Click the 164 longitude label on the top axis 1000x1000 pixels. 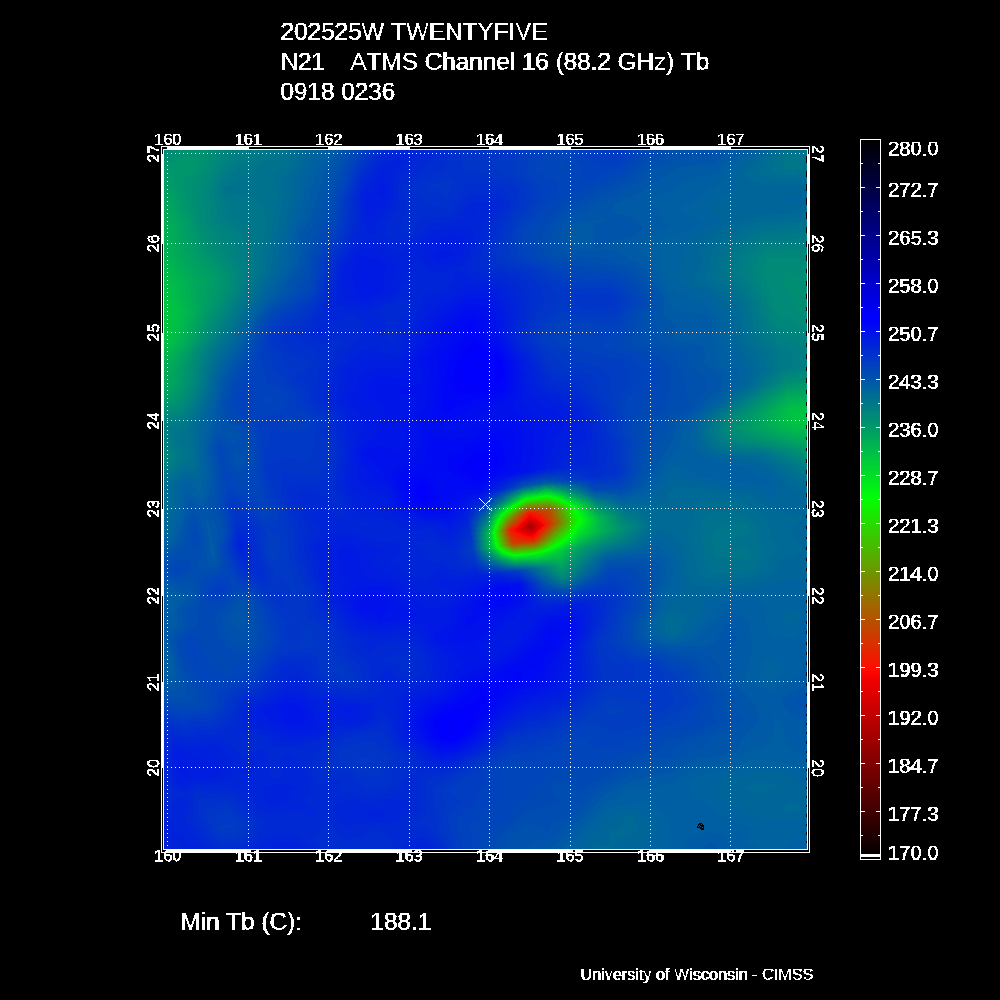click(x=489, y=139)
